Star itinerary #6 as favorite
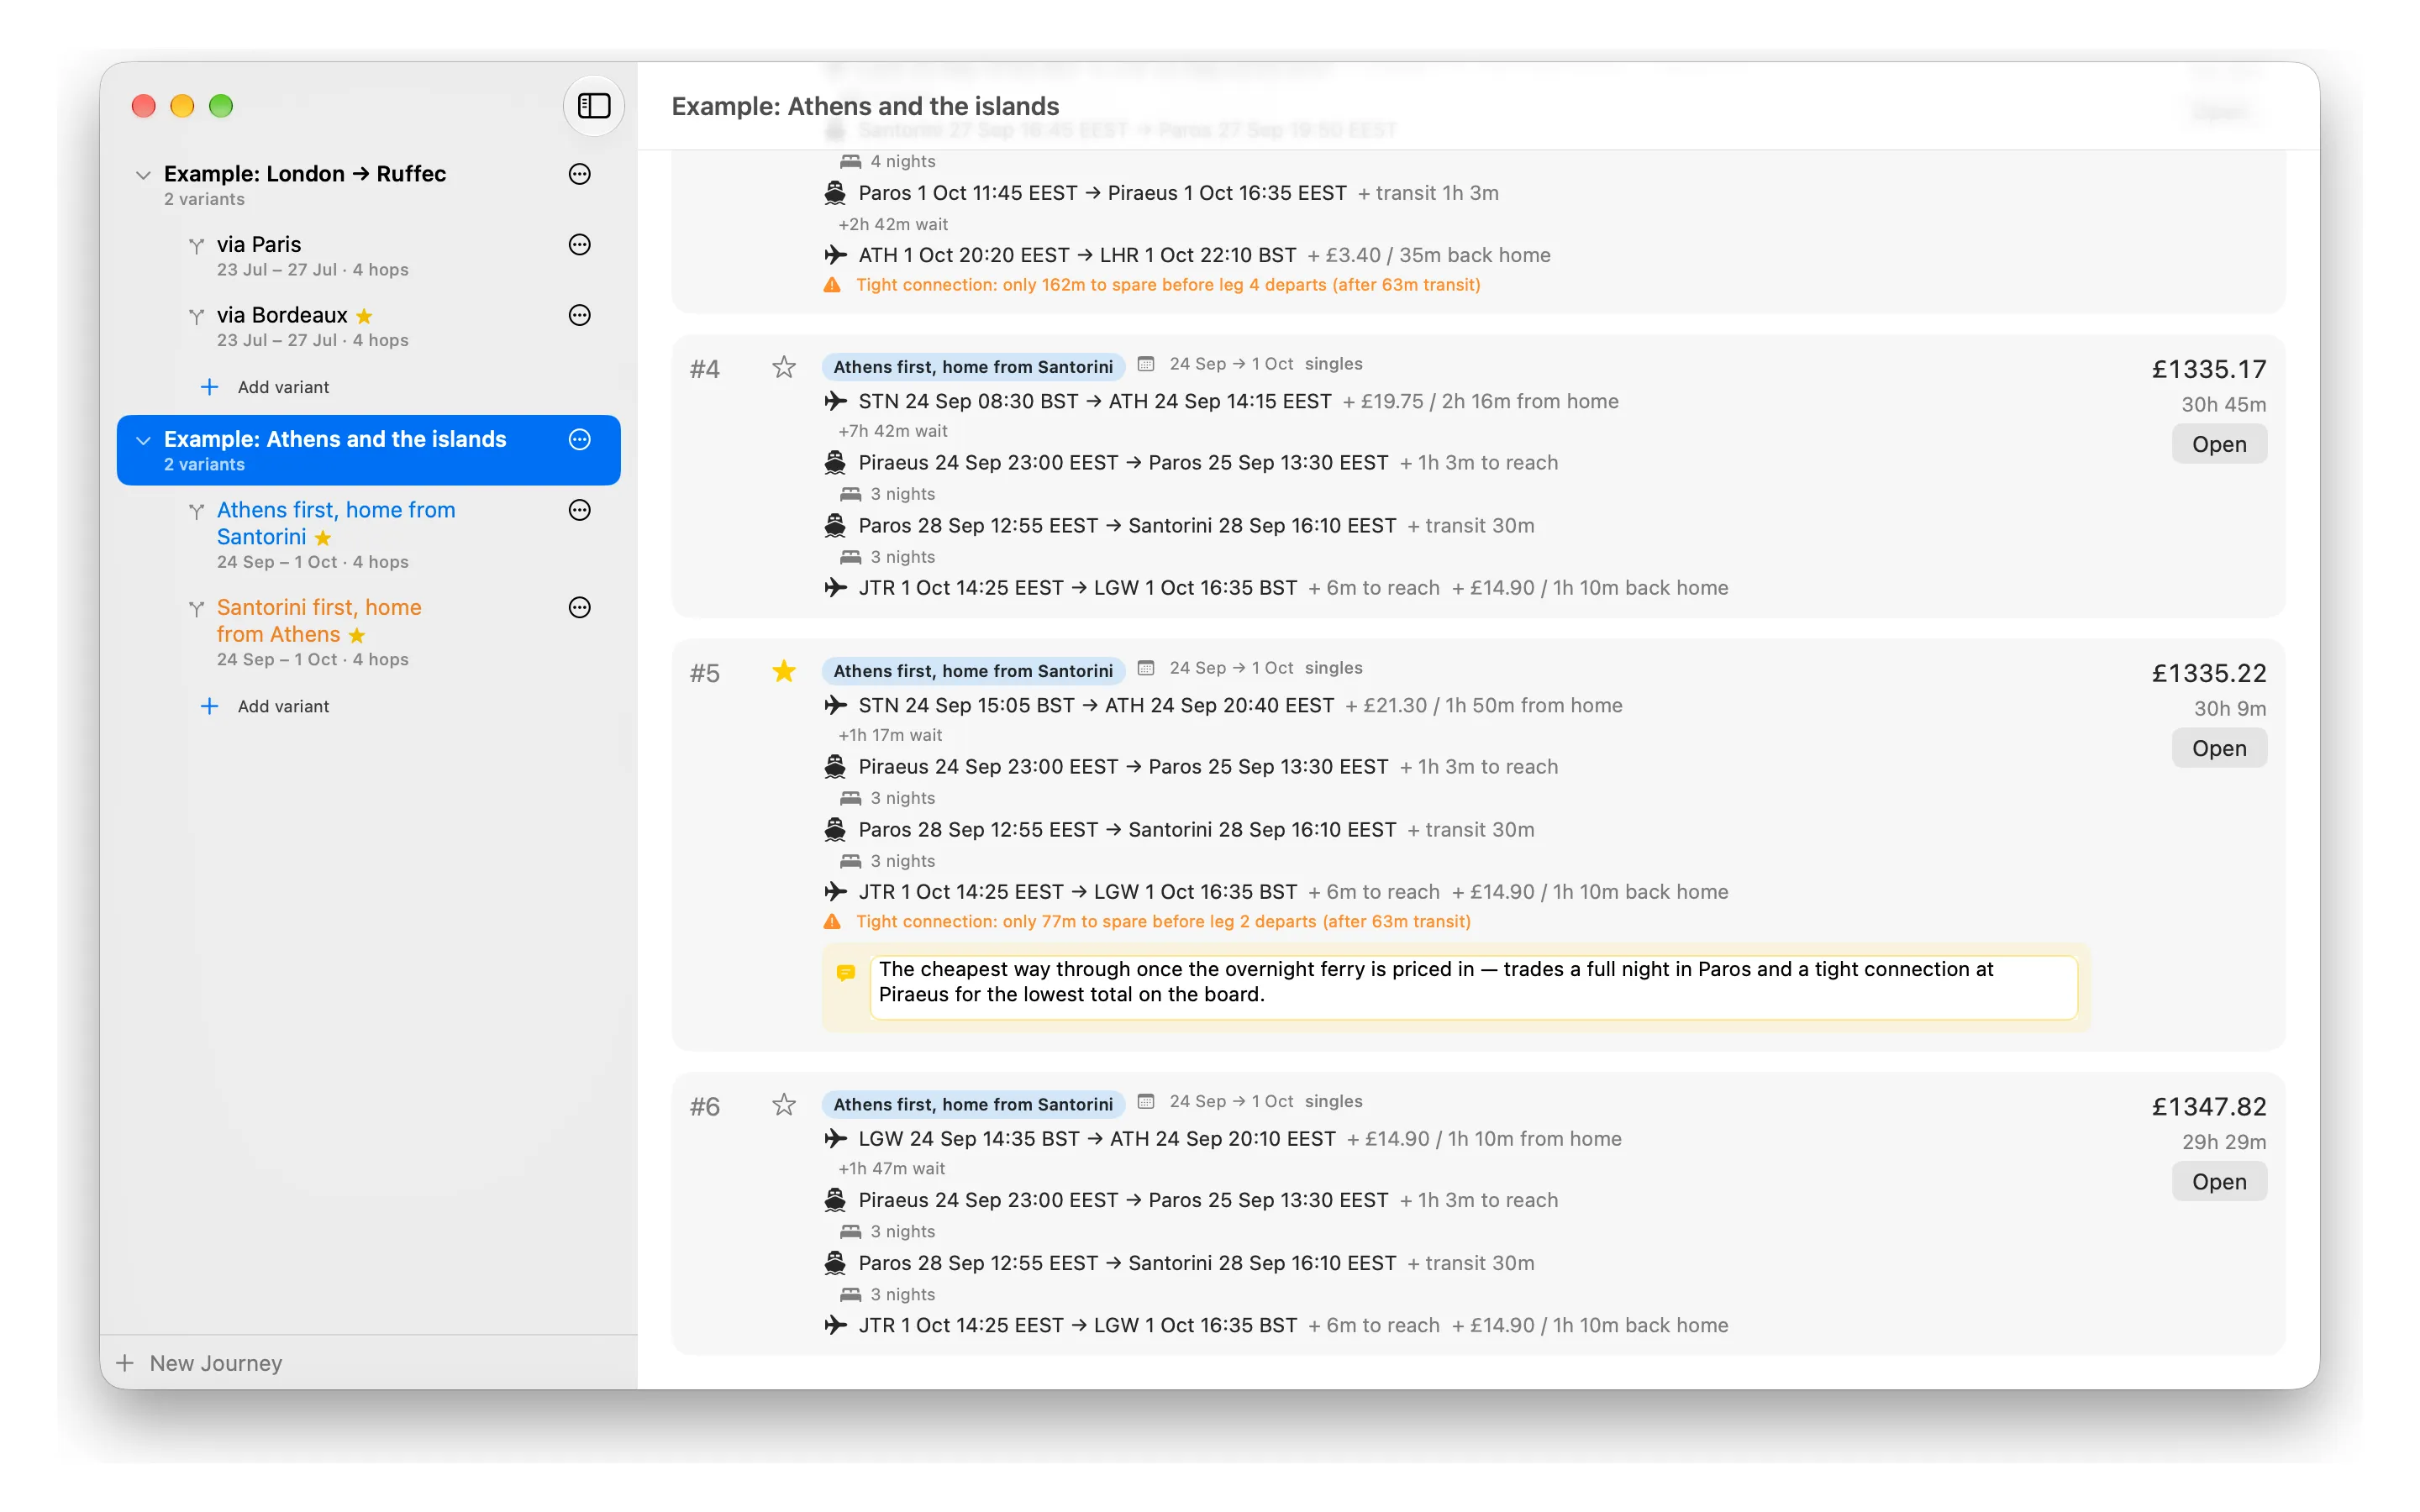 (x=784, y=1105)
